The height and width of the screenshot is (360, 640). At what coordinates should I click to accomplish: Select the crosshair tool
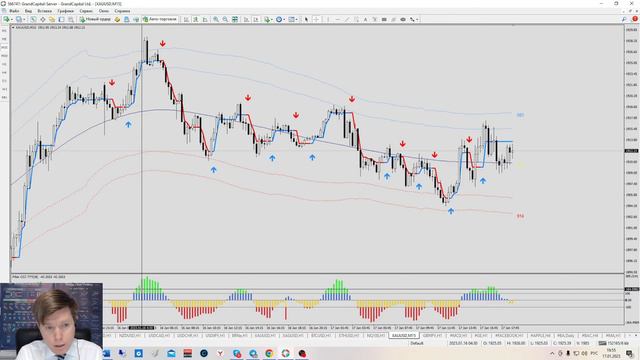coord(316,19)
